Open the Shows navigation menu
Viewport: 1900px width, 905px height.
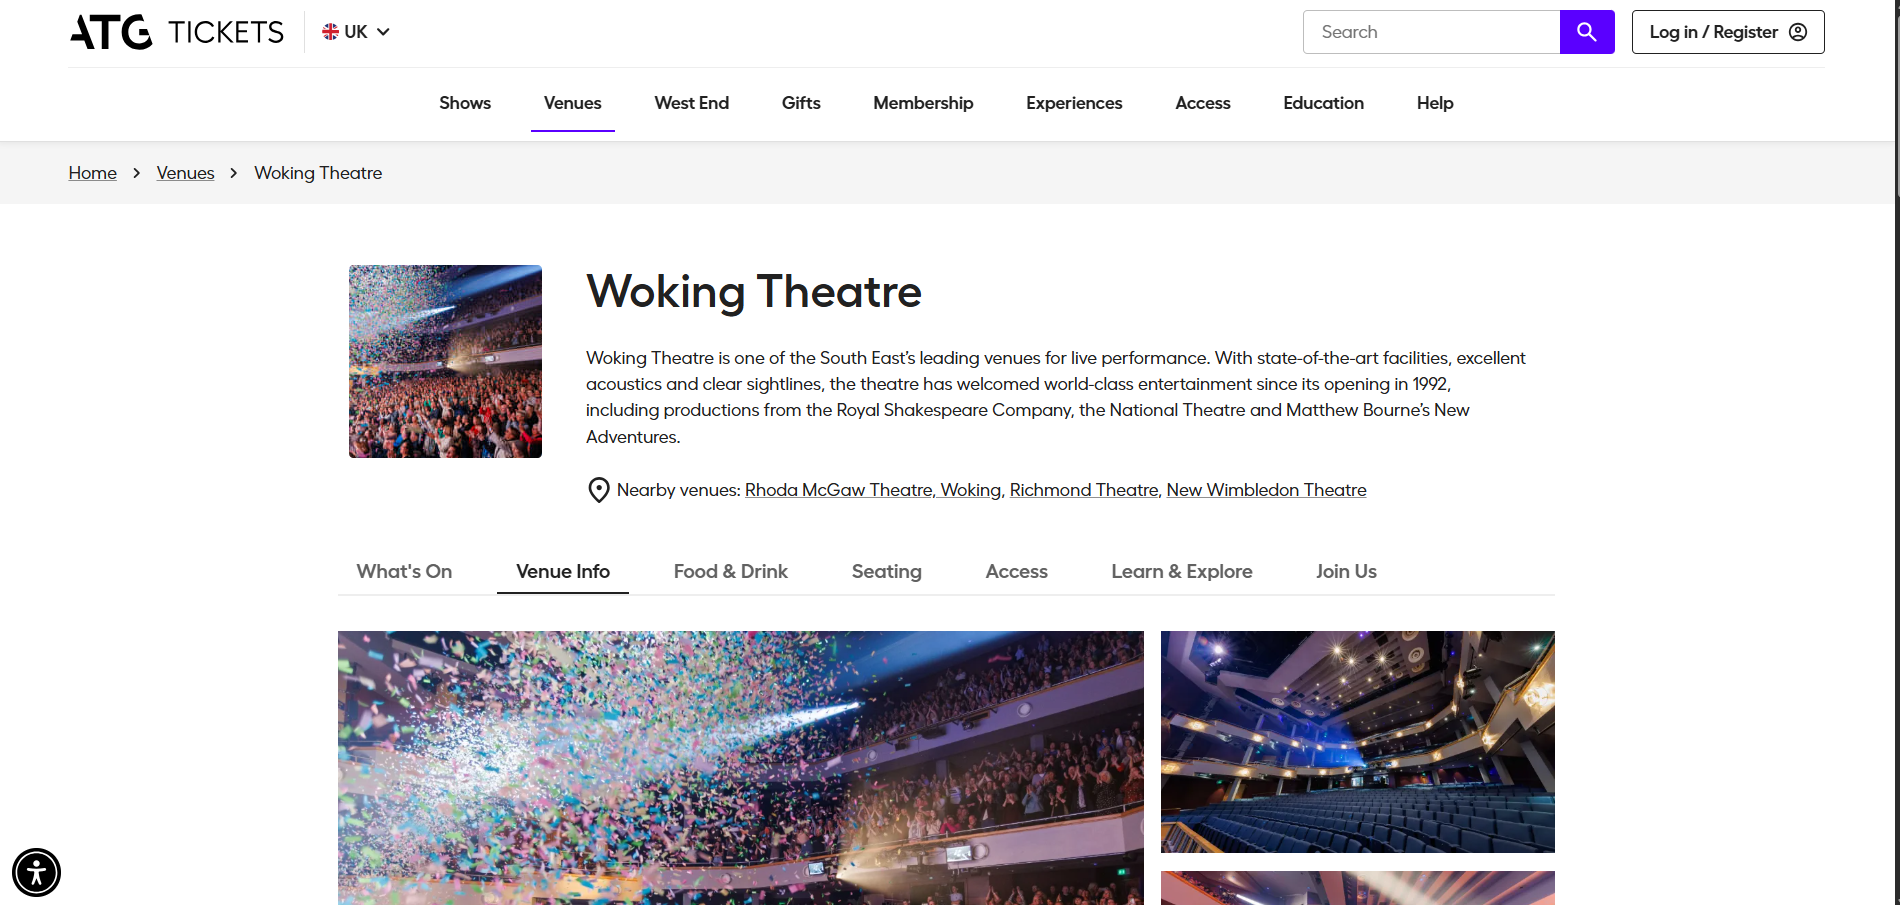click(465, 103)
